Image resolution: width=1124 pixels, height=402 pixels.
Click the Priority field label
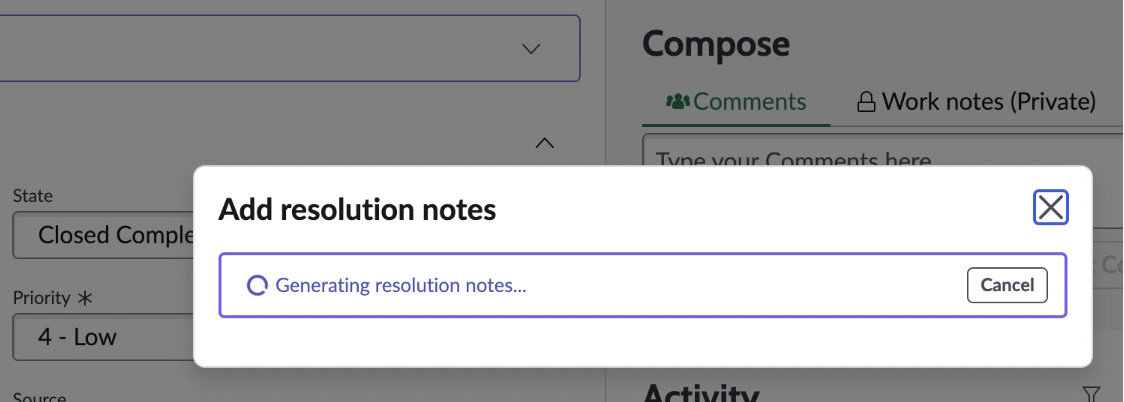point(42,297)
